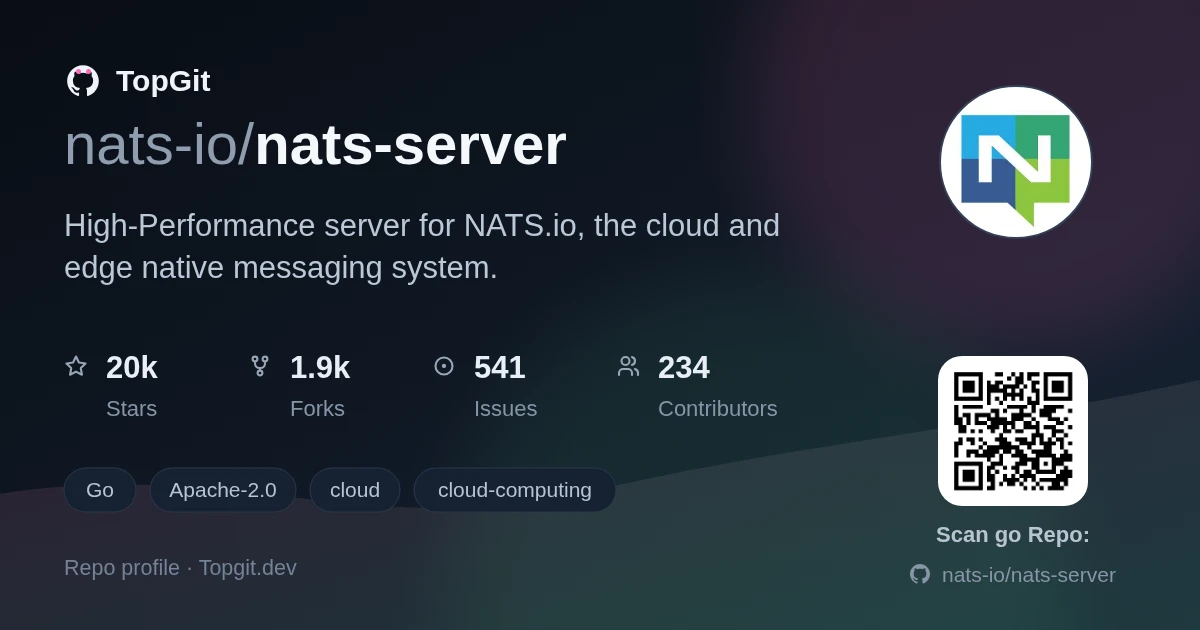Click the contributors people icon beside 234
The height and width of the screenshot is (630, 1200).
(628, 366)
